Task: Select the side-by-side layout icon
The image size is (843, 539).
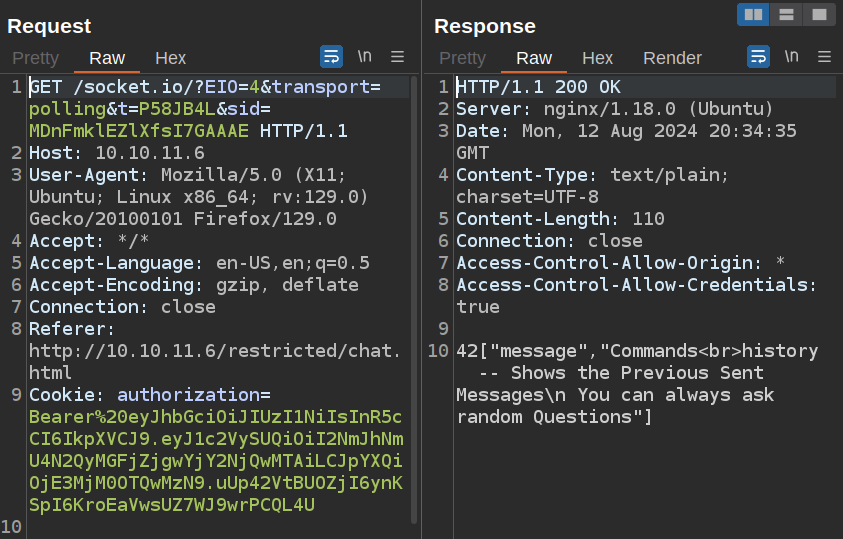Action: 753,14
